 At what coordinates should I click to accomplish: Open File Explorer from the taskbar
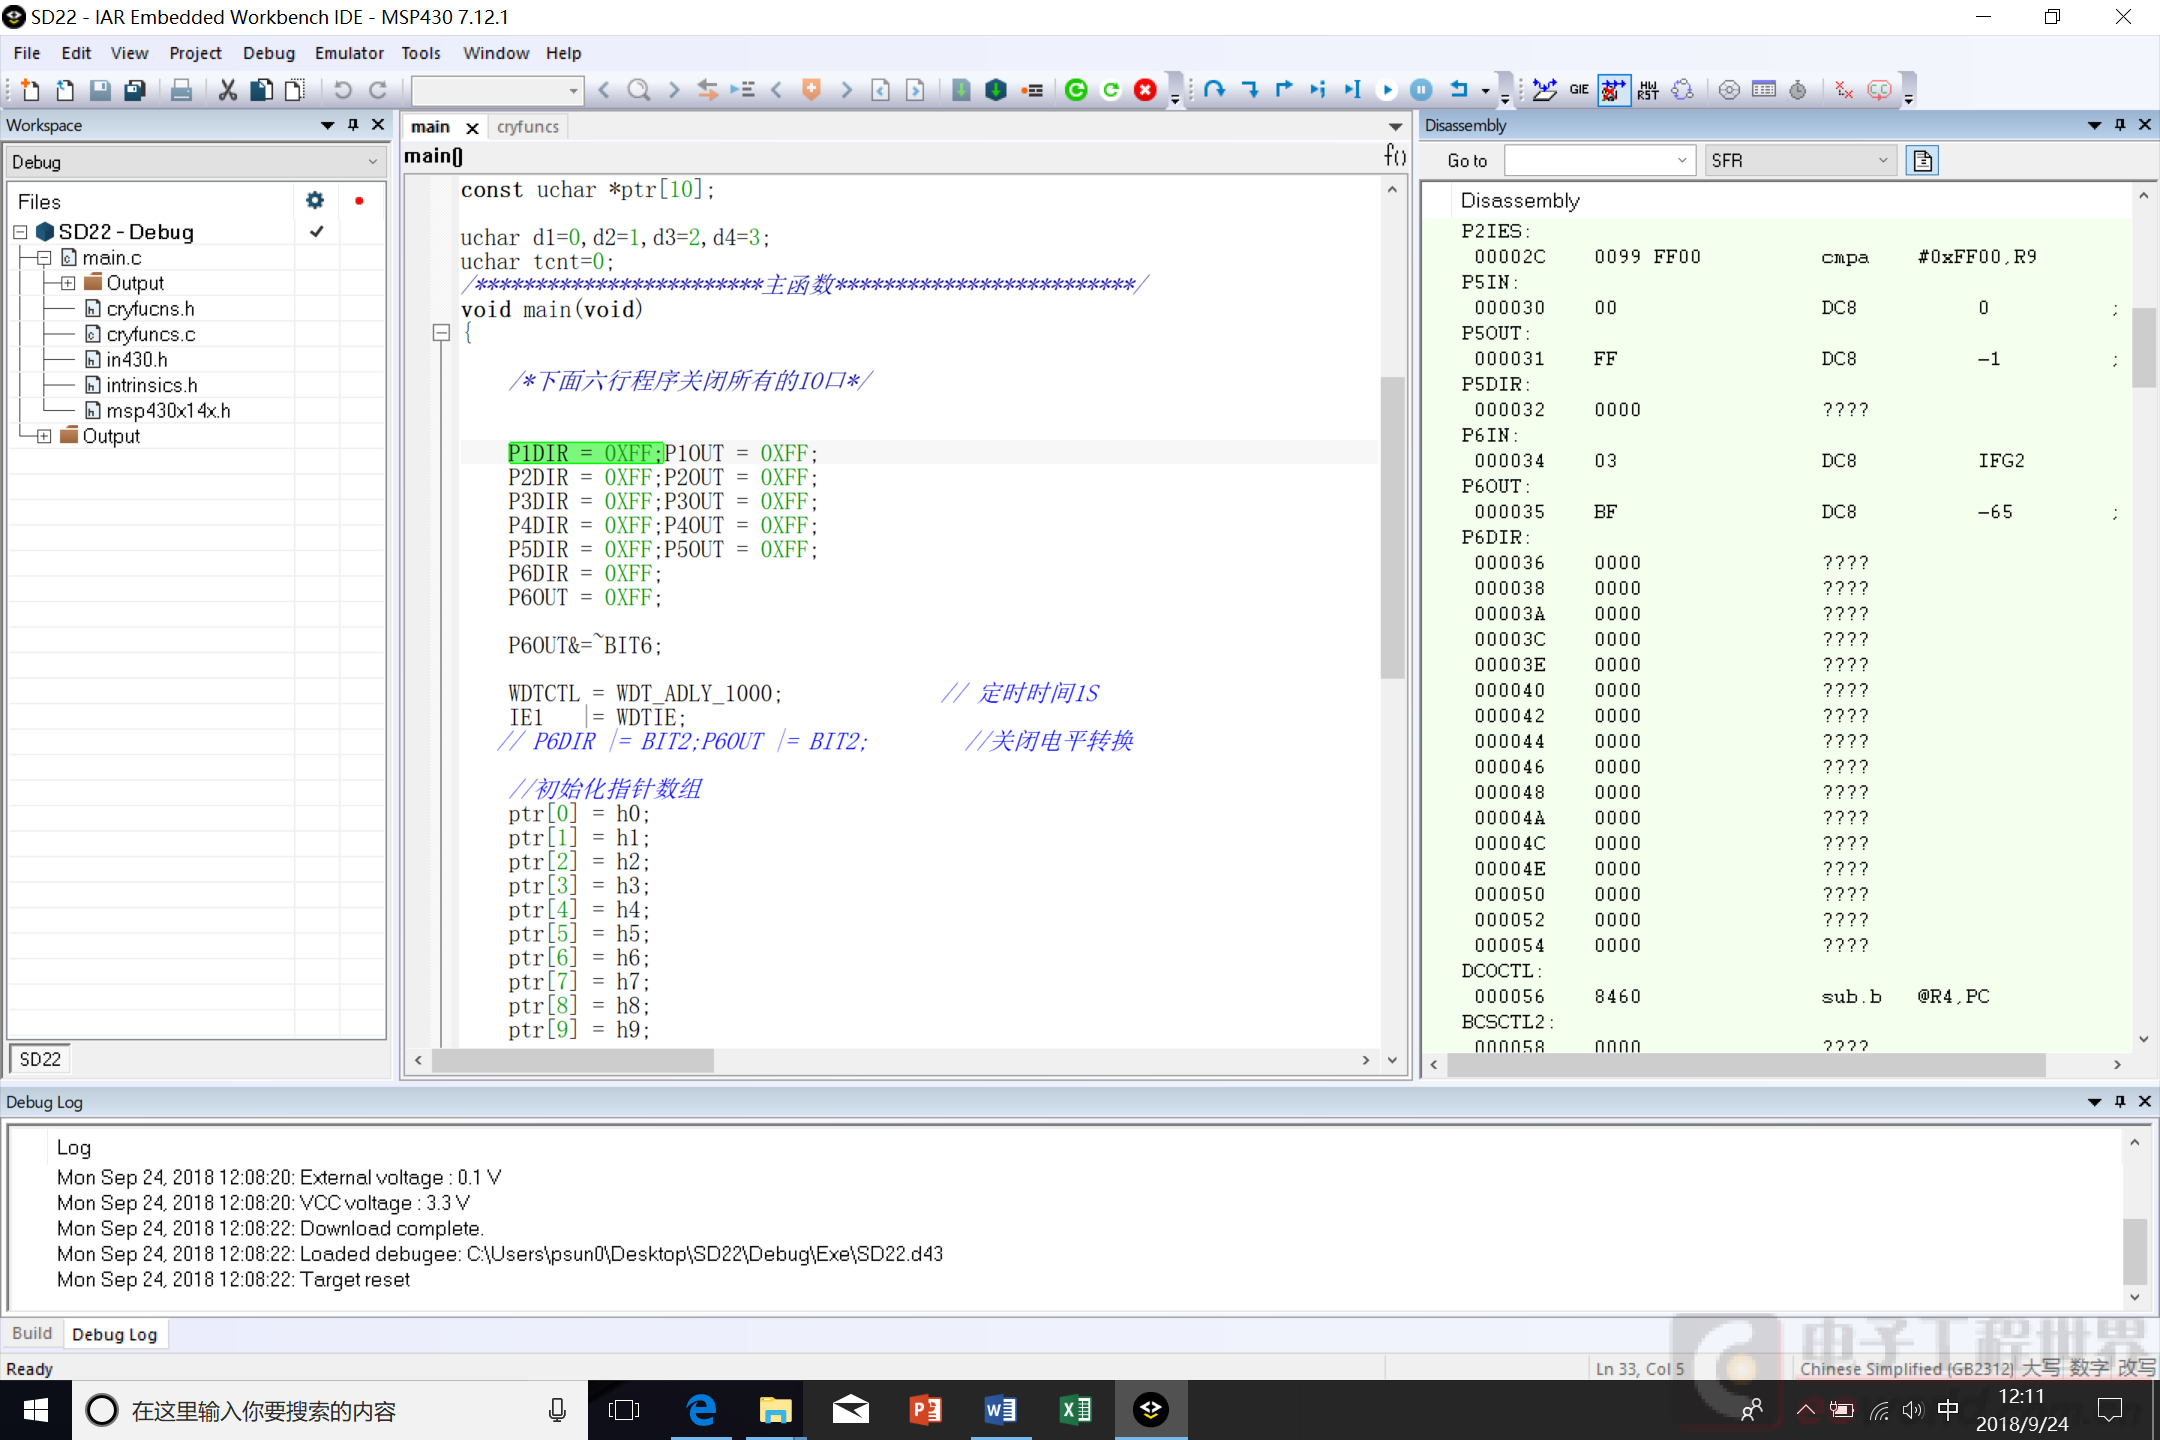click(x=775, y=1410)
